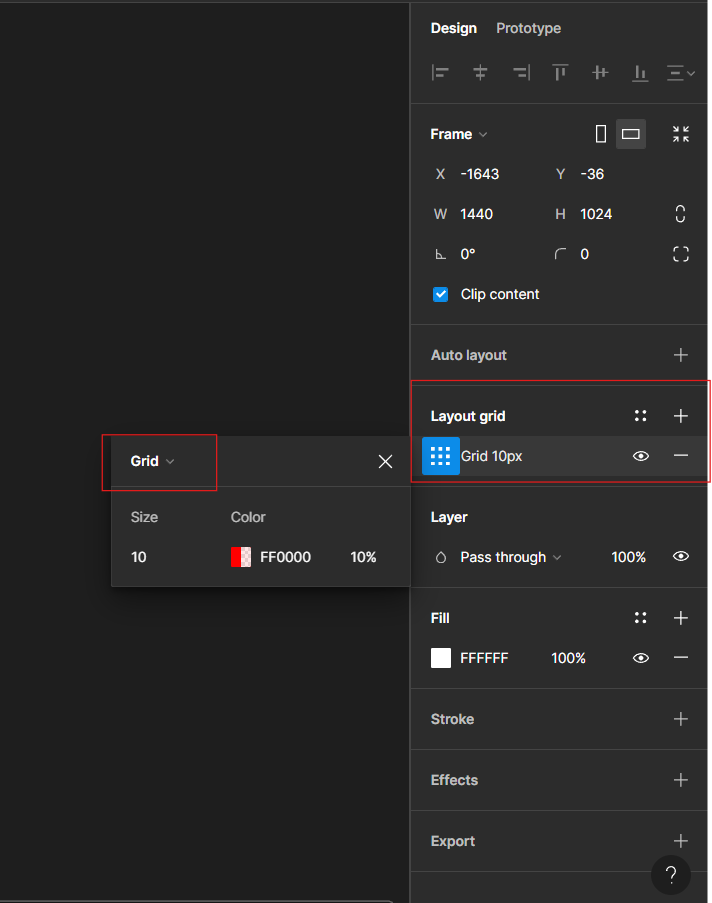Click the align left icon

(x=440, y=72)
